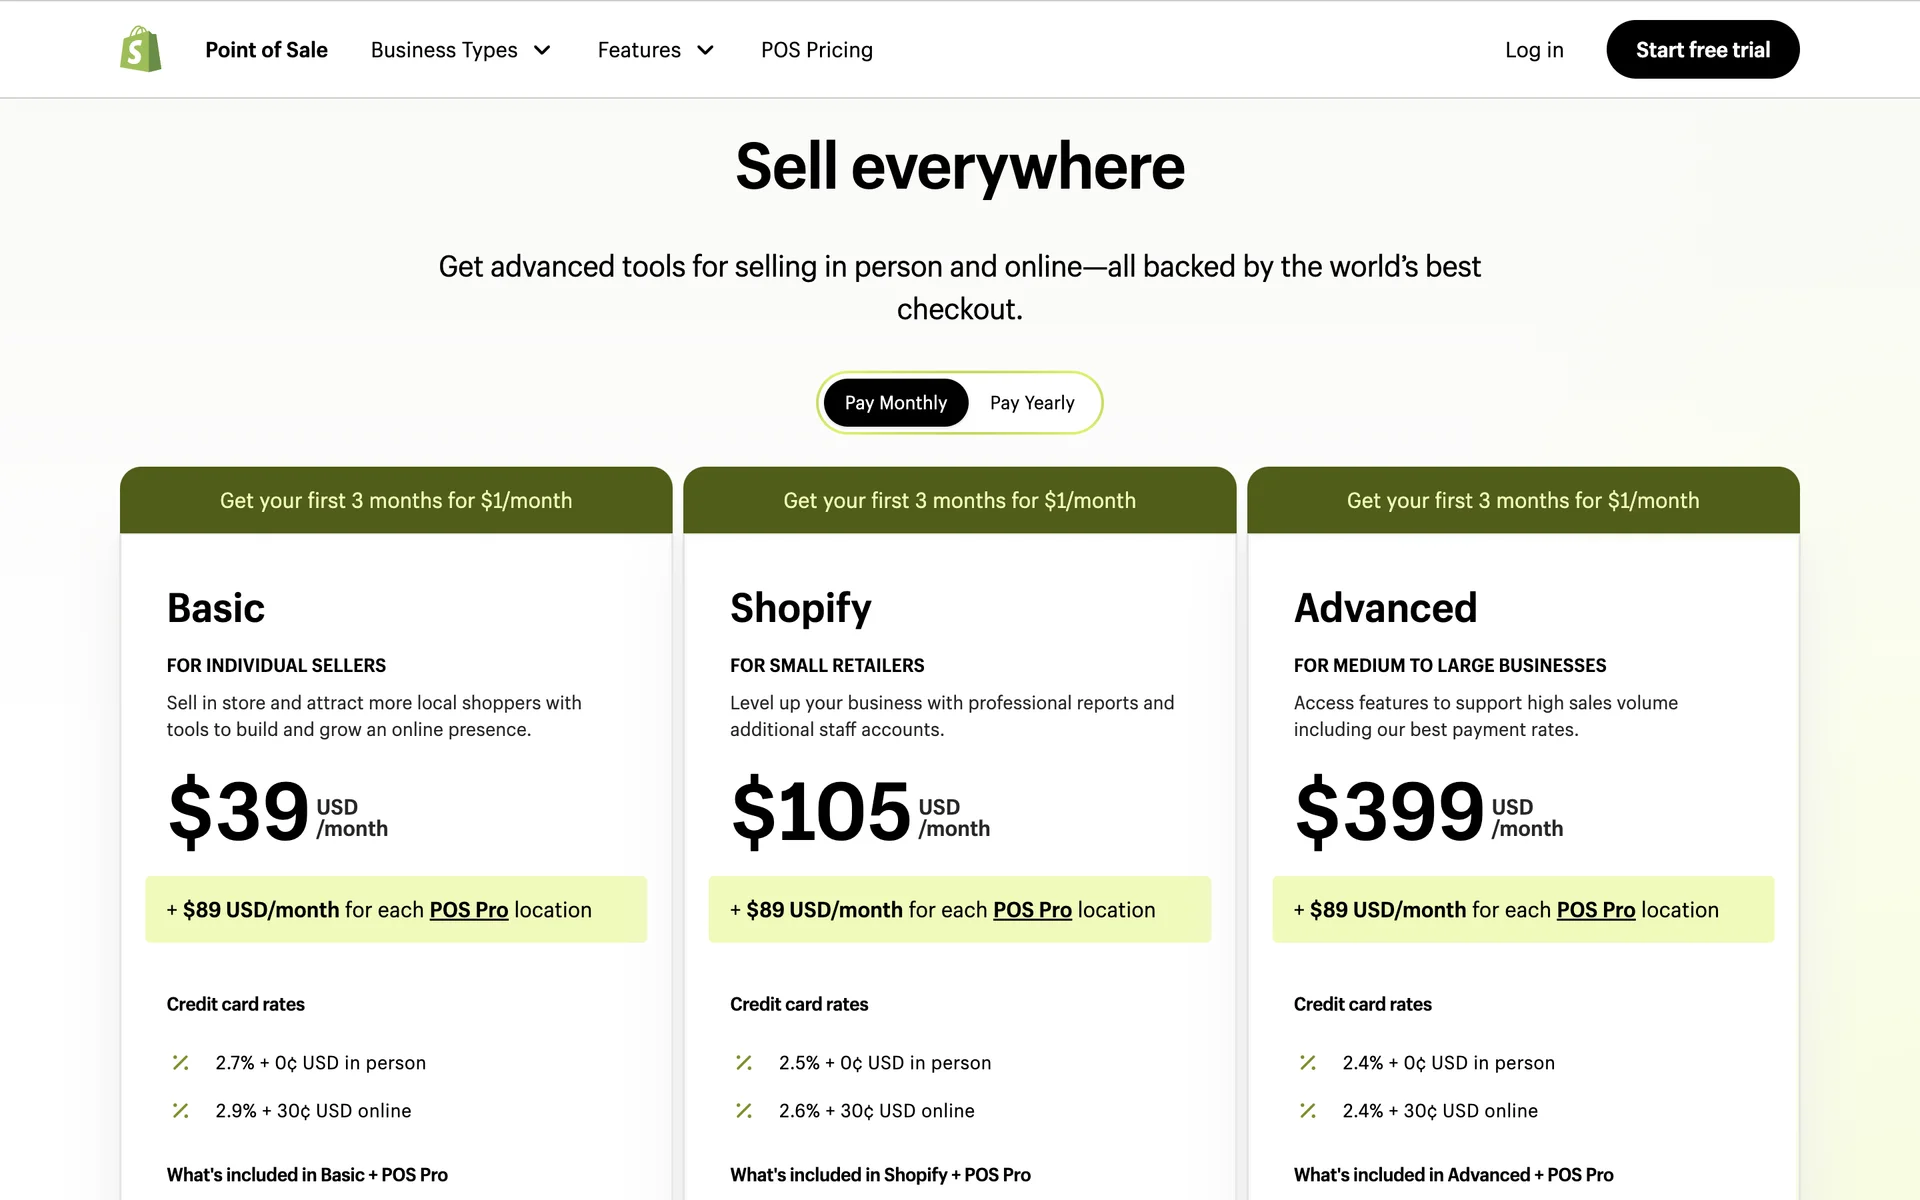Click the Shopify bag logo
1920x1200 pixels.
click(x=140, y=49)
